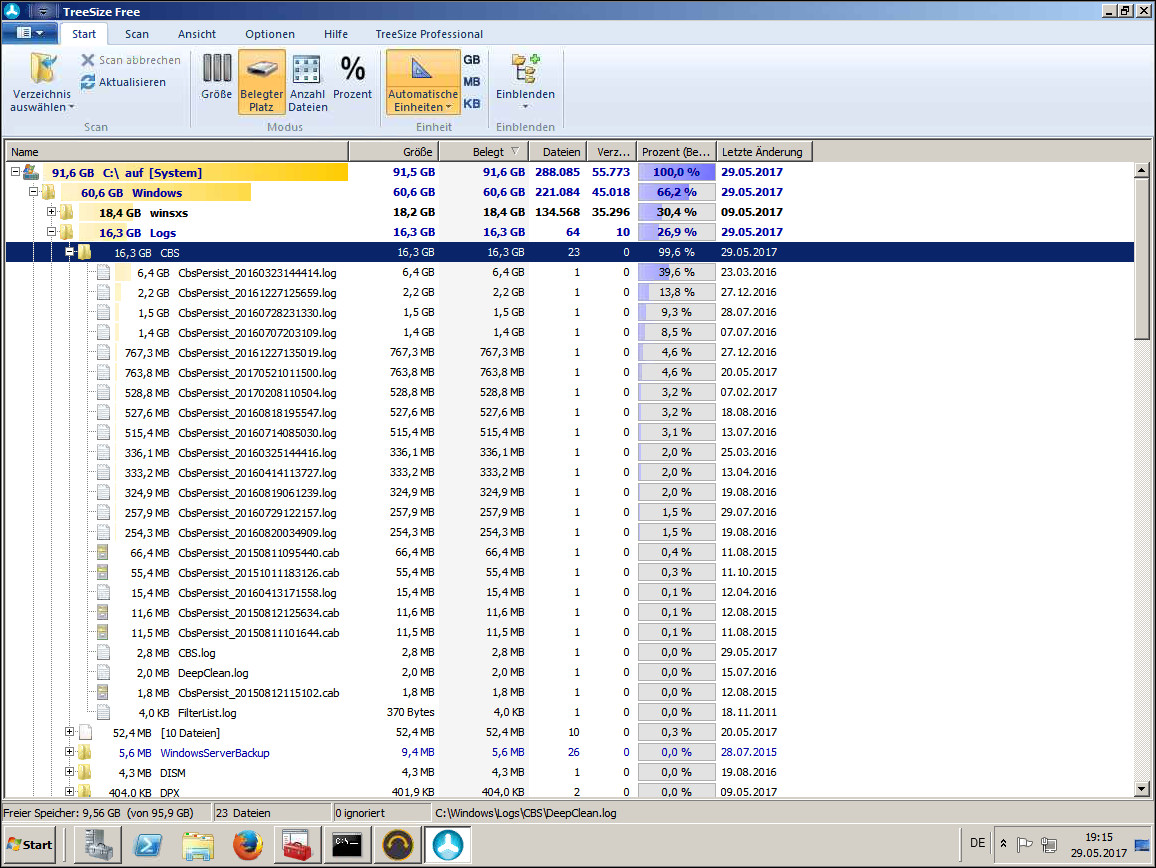
Task: Open the Scan ribbon tab
Action: pyautogui.click(x=136, y=34)
